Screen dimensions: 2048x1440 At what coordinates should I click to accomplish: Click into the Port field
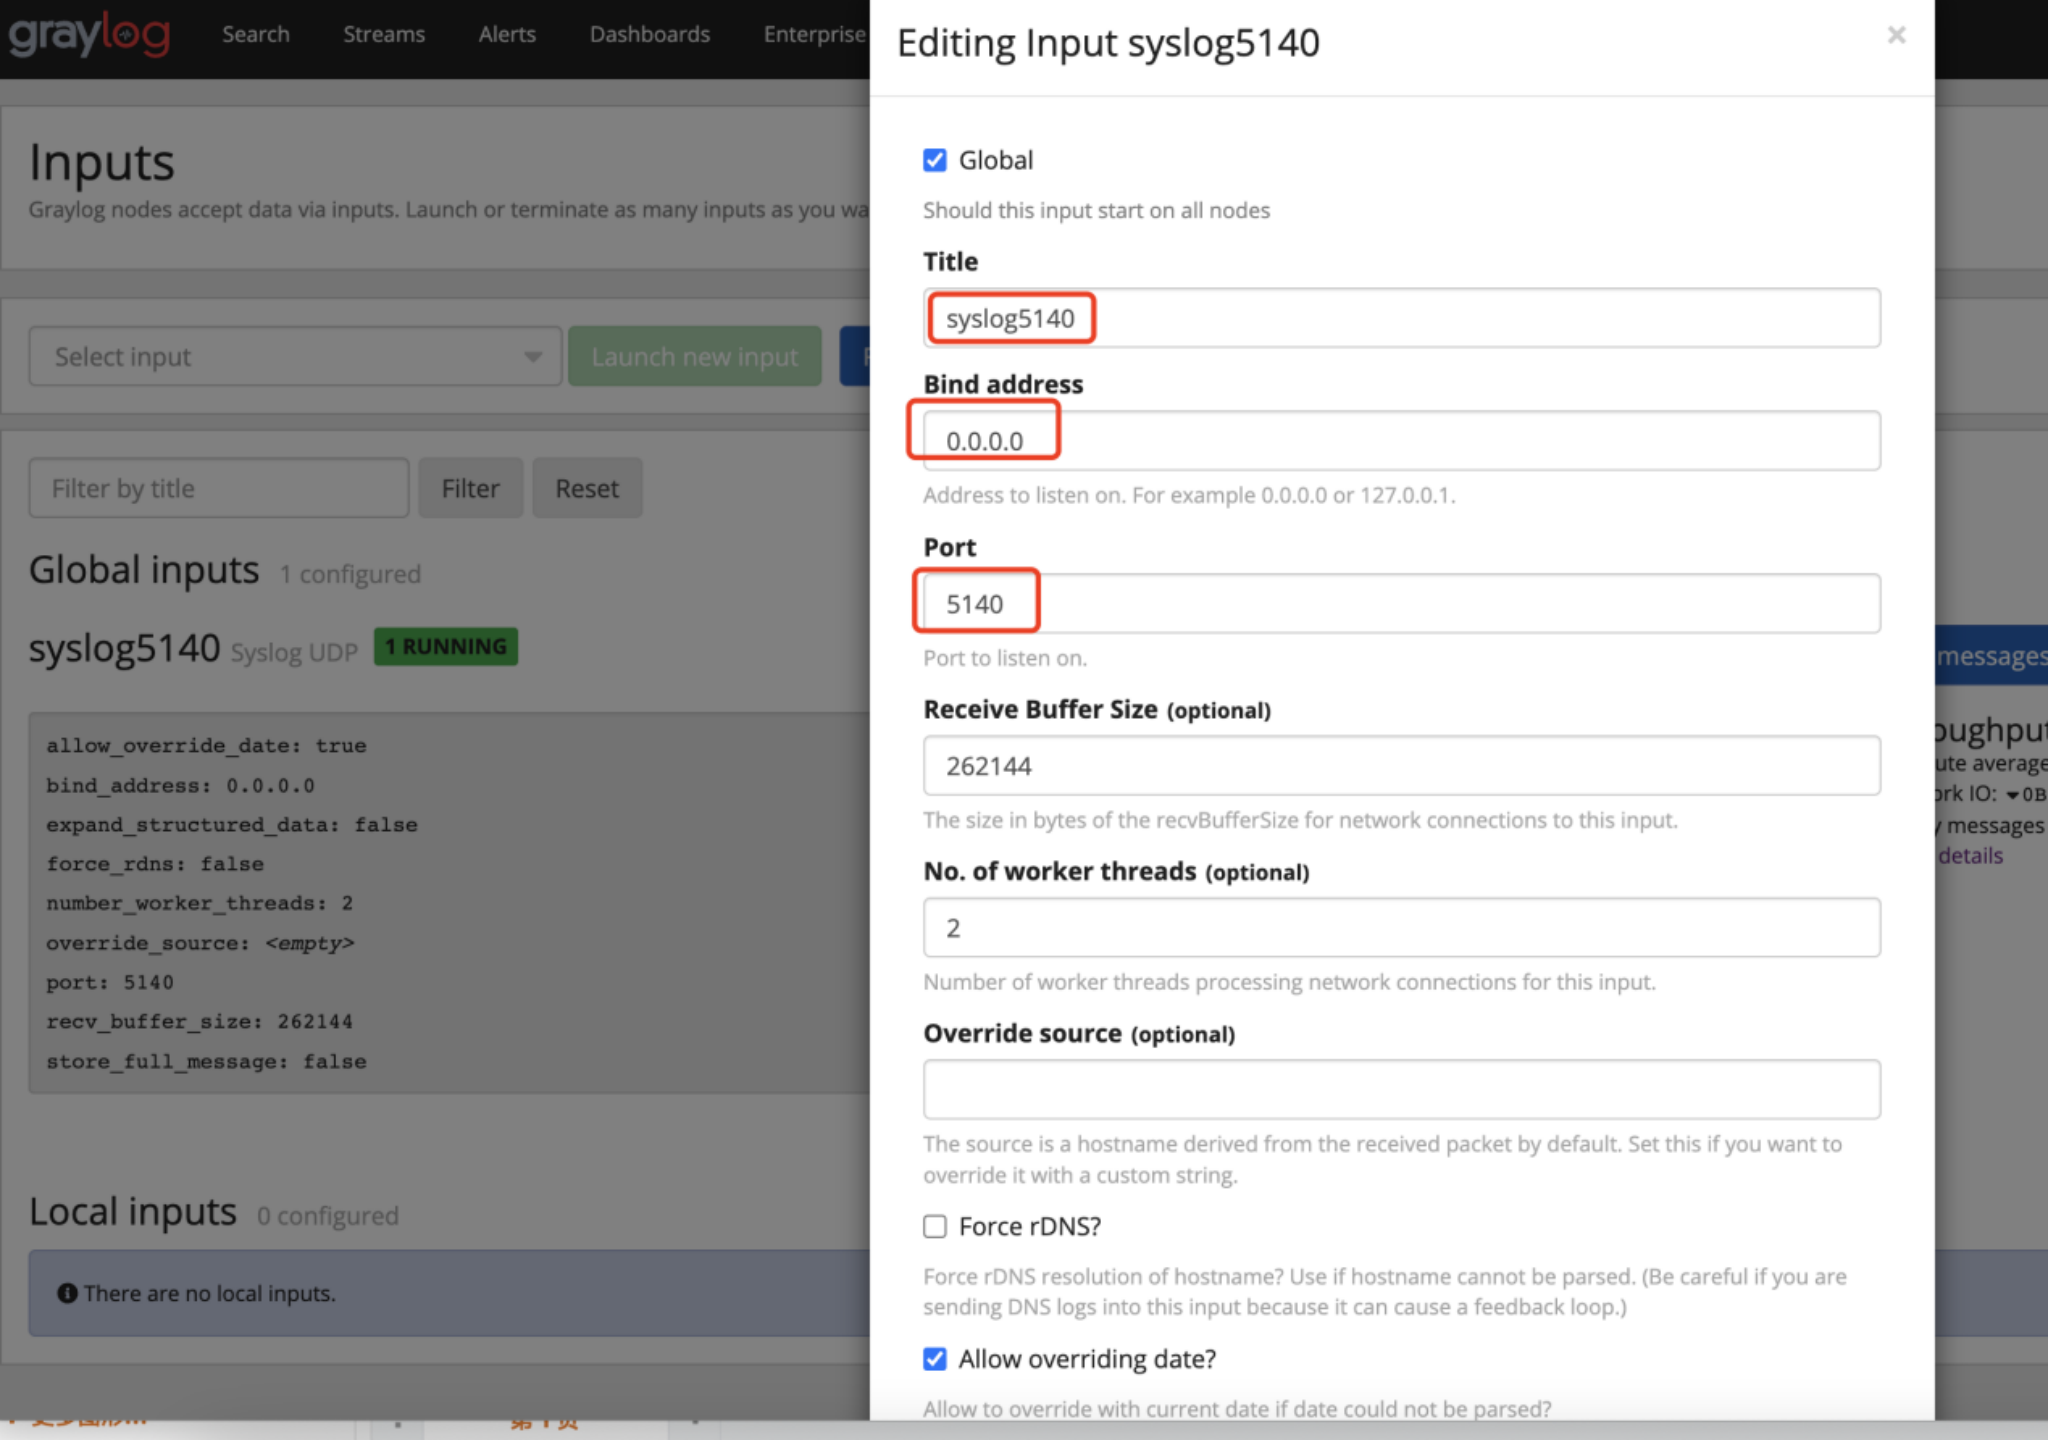(x=1400, y=604)
